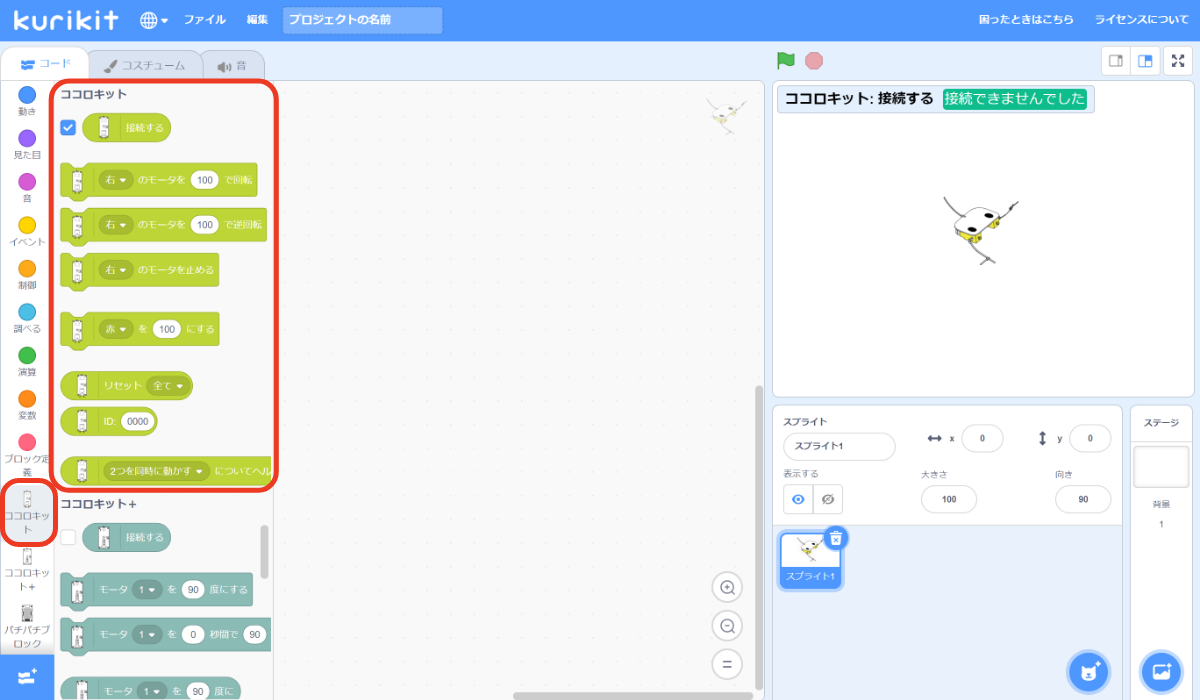The height and width of the screenshot is (700, 1200).
Task: Stop the project with the red stop icon
Action: point(813,60)
